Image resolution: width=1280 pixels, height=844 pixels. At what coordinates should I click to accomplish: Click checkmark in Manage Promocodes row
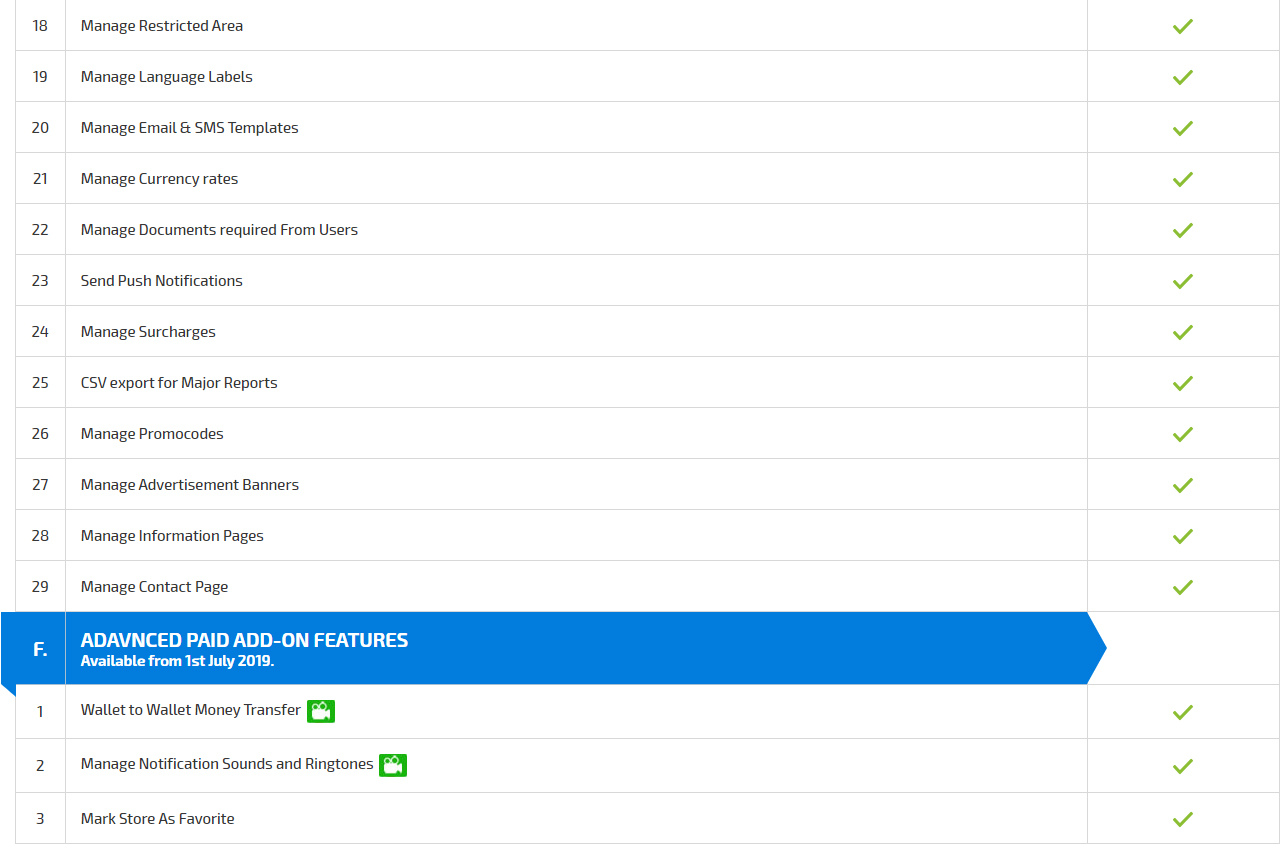[x=1183, y=434]
